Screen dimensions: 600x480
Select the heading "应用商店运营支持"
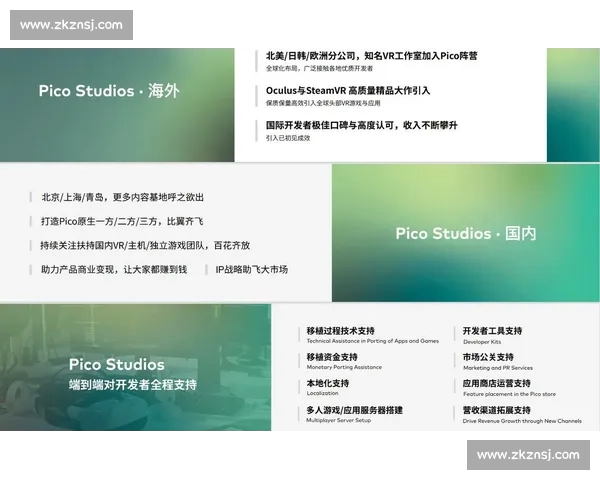[x=497, y=383]
